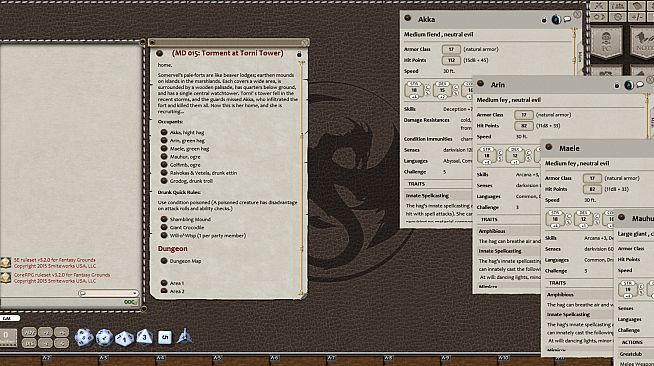
Task: Toggle the lock on the Torment at Torni Tower story
Action: 299,54
